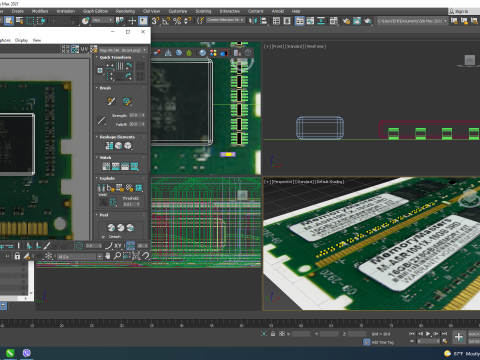This screenshot has height=360, width=480.
Task: Open the Graph Editors menu
Action: (95, 11)
